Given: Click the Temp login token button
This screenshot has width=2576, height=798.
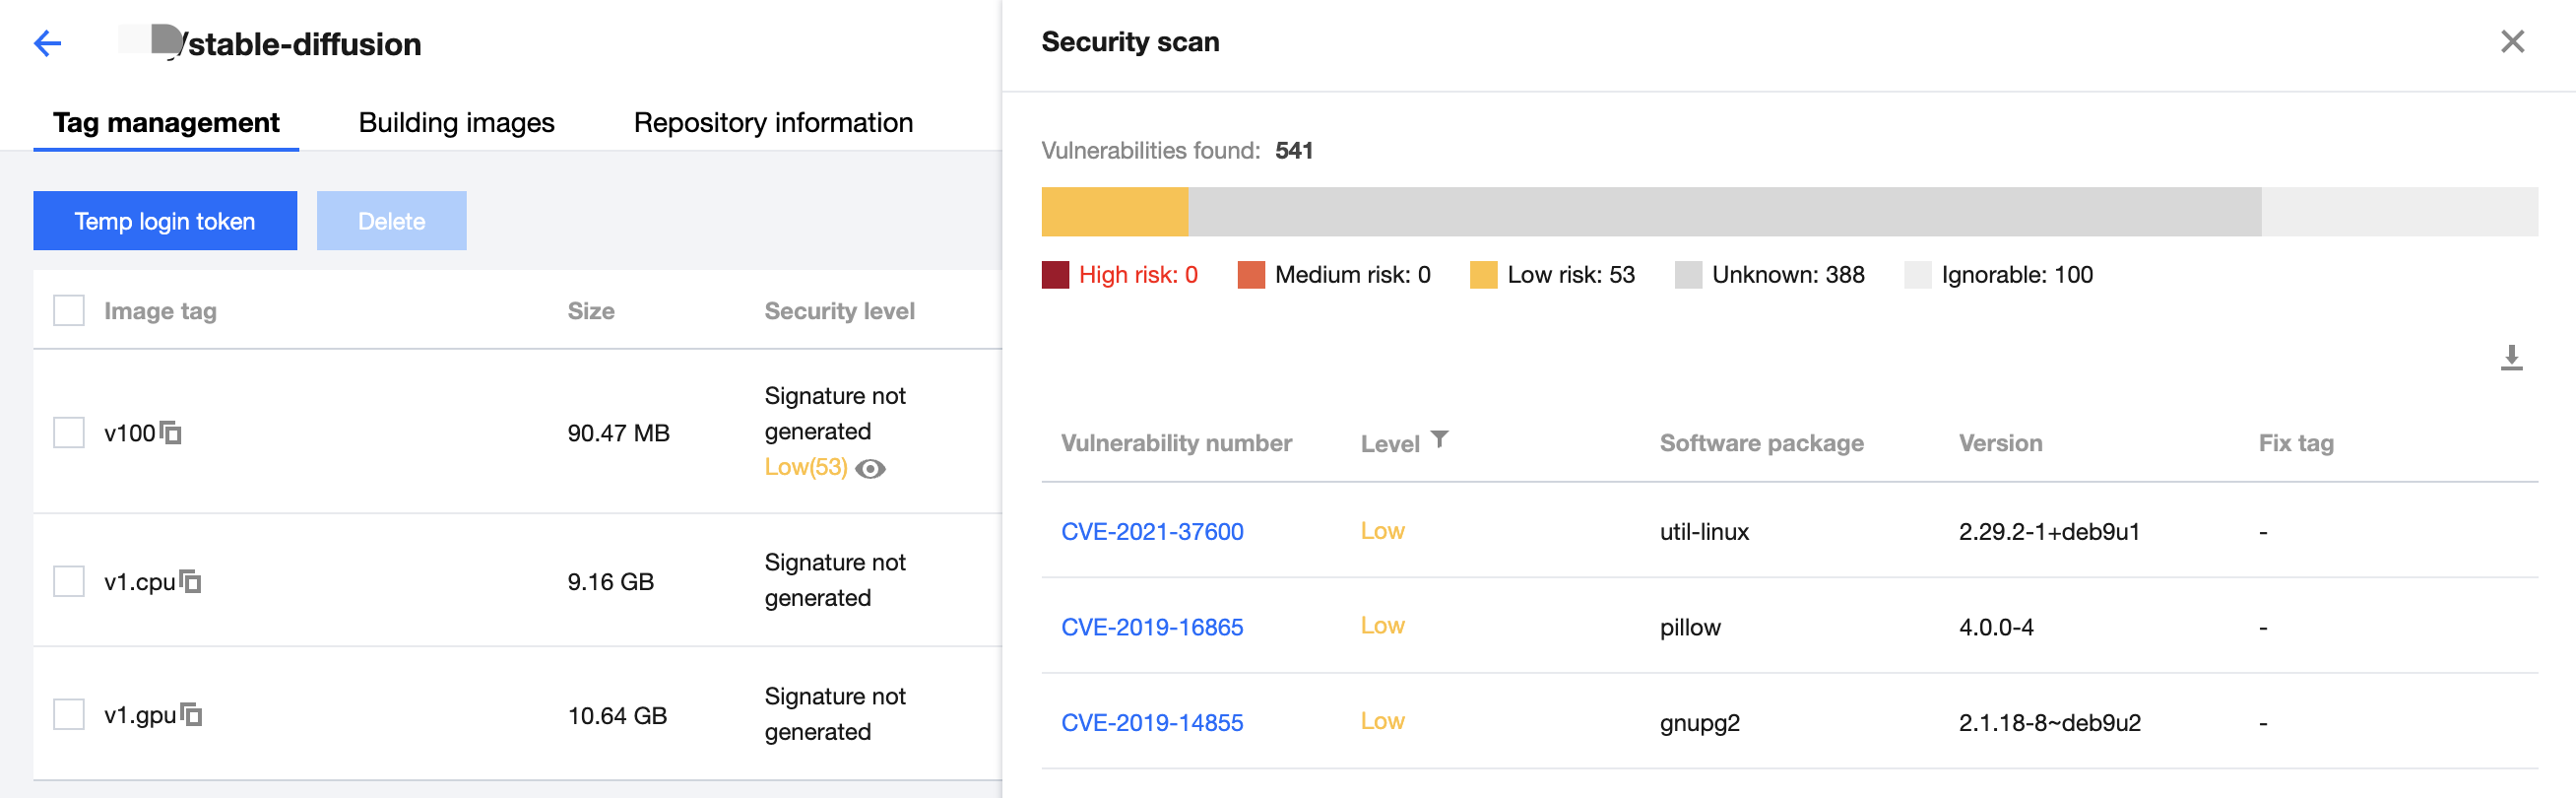Looking at the screenshot, I should click(165, 221).
